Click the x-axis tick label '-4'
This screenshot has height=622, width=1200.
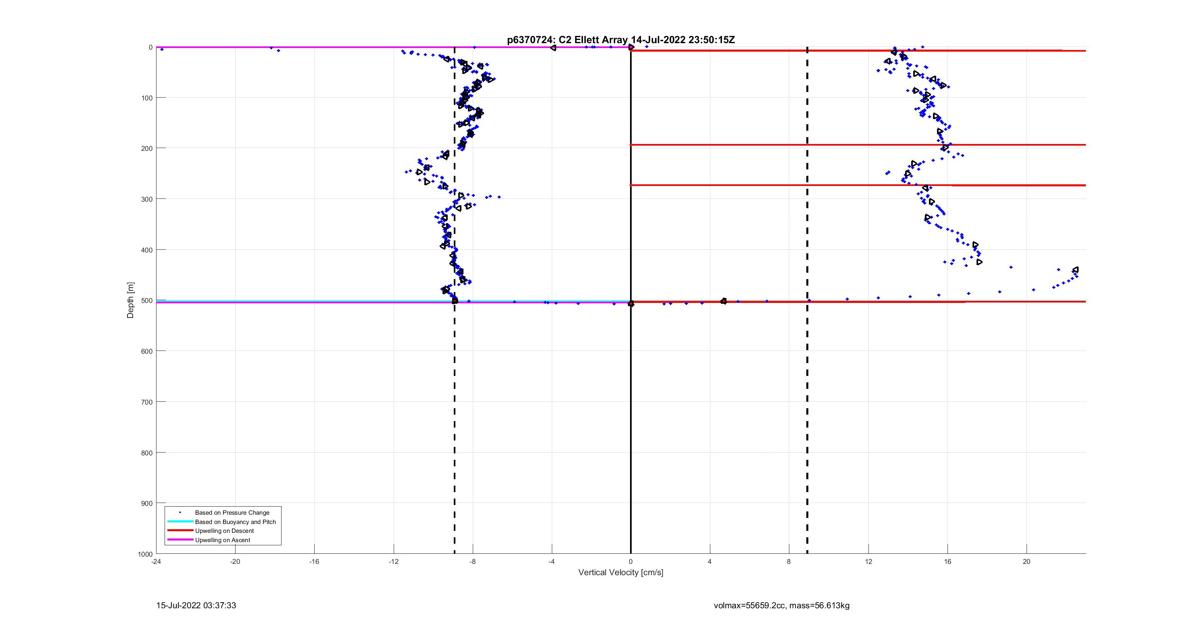pyautogui.click(x=551, y=561)
